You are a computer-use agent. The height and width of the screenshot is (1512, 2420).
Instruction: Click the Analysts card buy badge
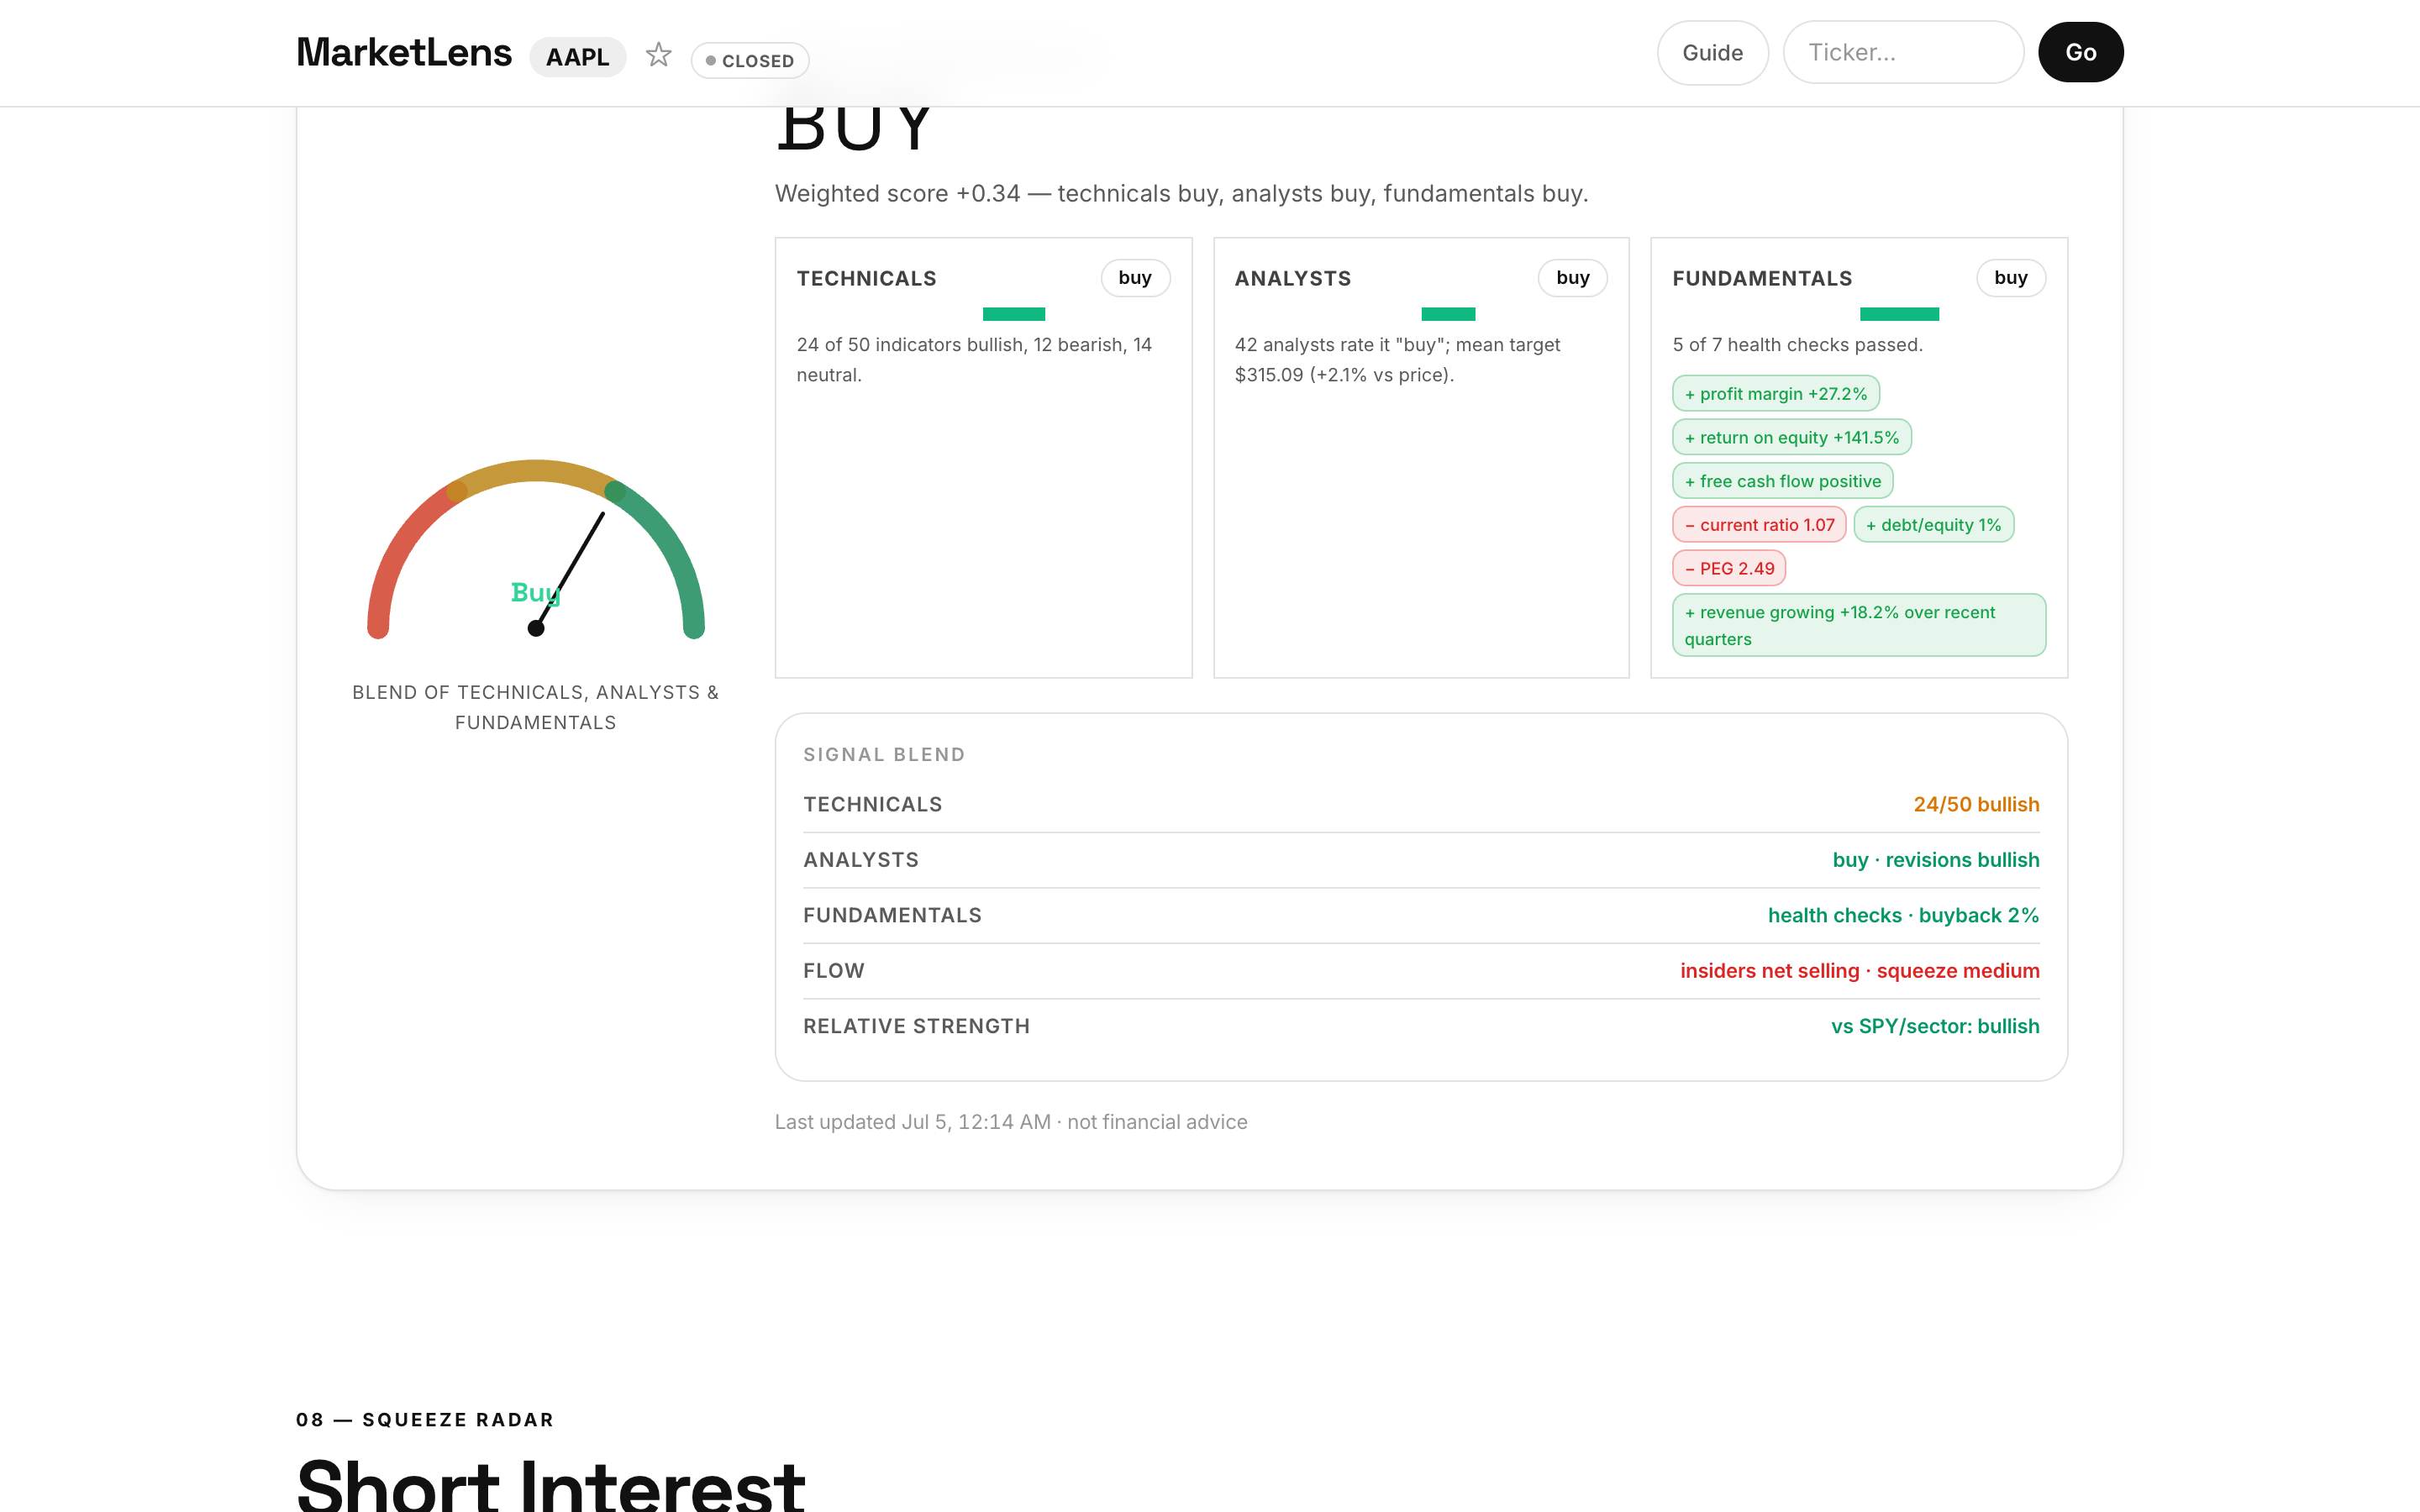[1572, 278]
